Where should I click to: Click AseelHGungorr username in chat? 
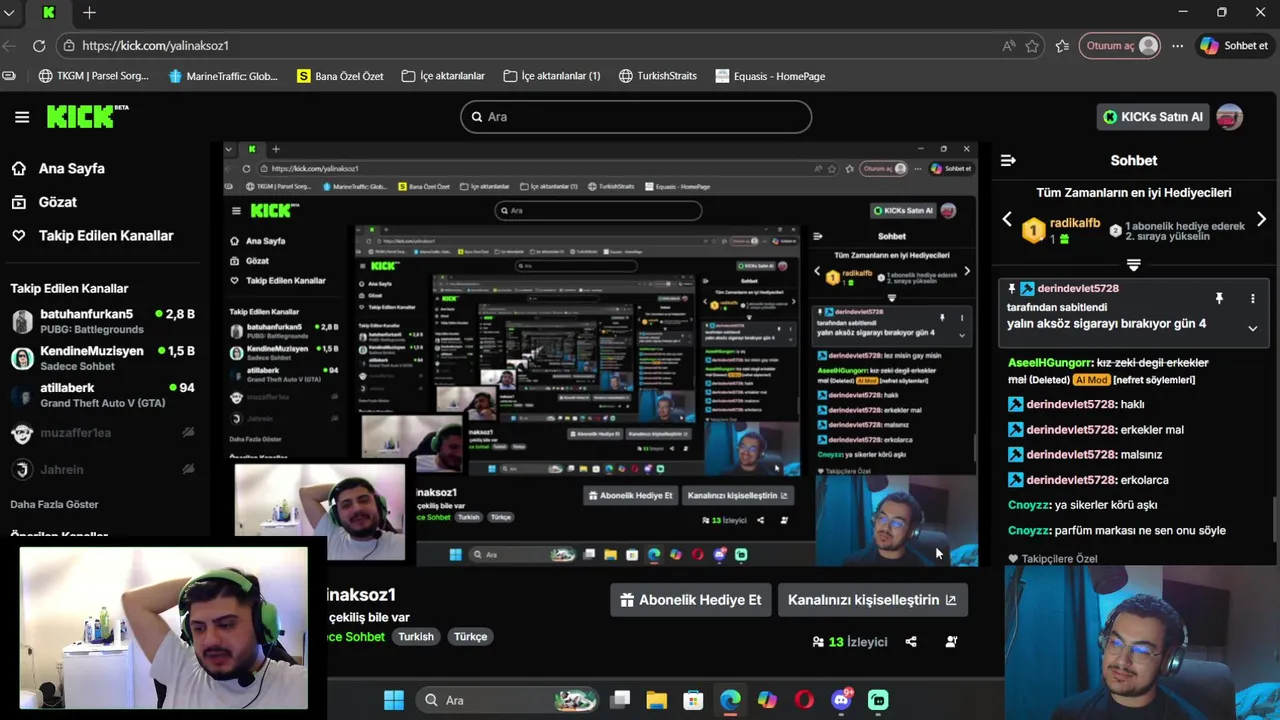pos(1049,363)
